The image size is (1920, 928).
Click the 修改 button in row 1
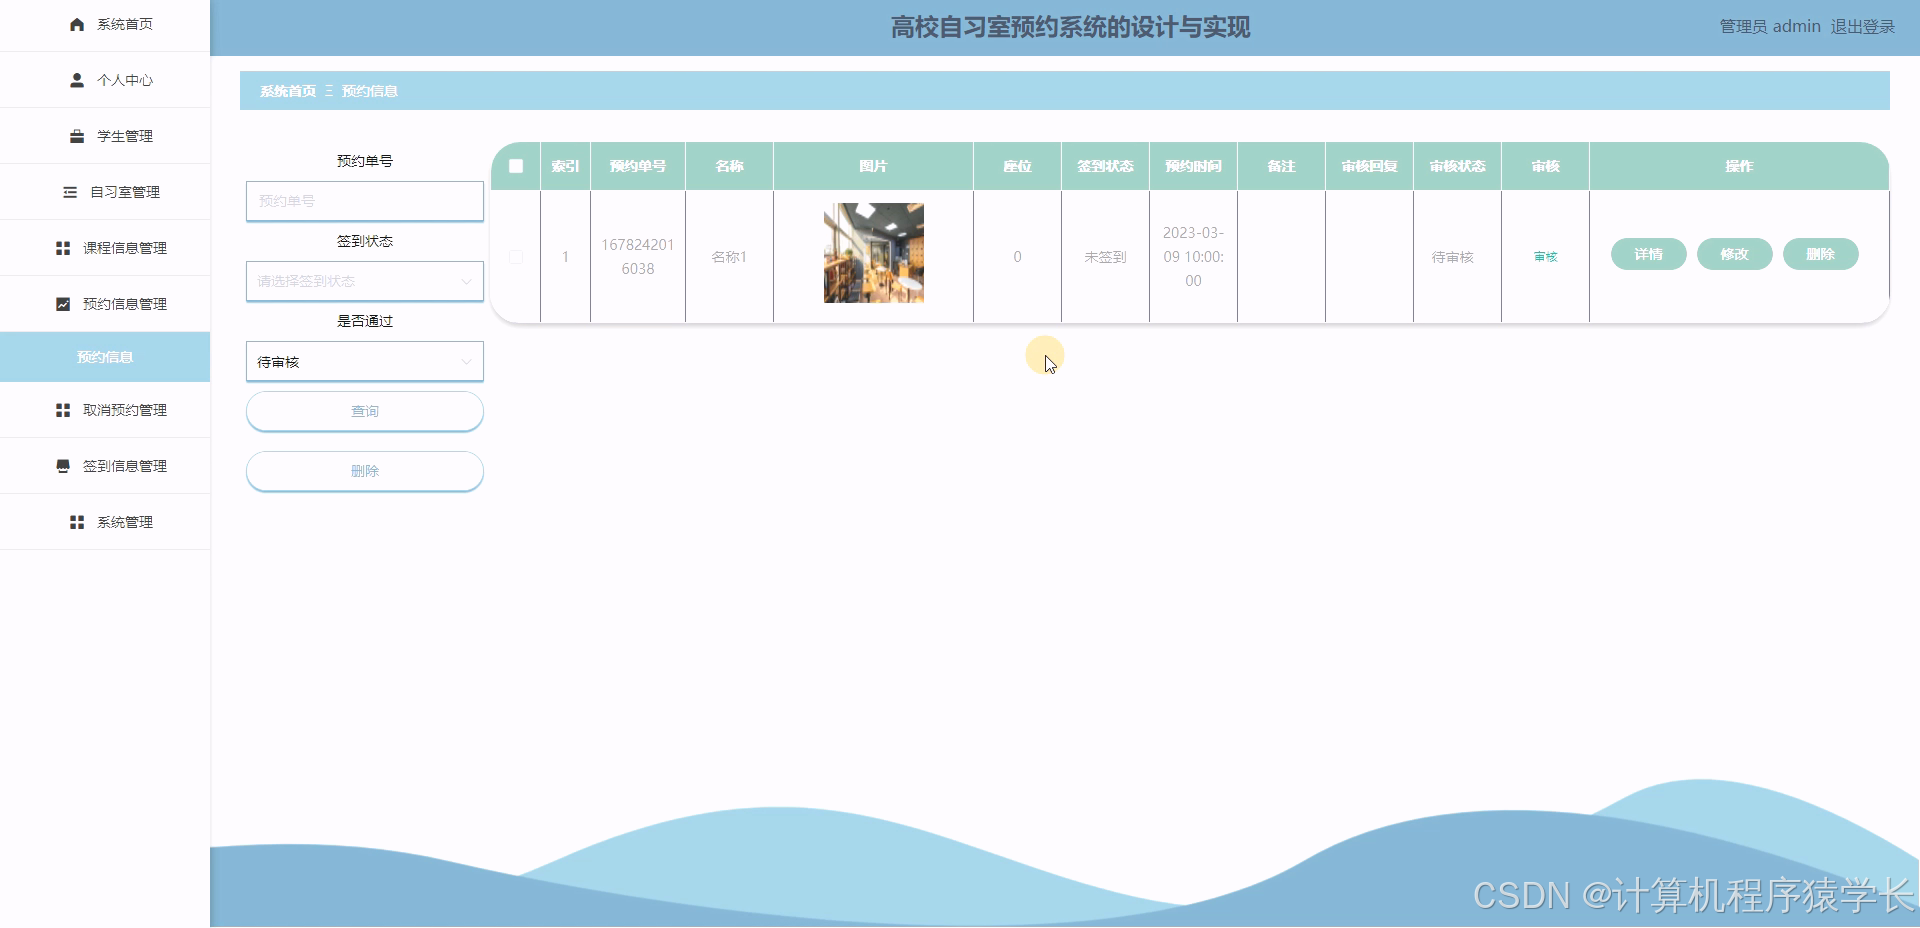(x=1735, y=254)
